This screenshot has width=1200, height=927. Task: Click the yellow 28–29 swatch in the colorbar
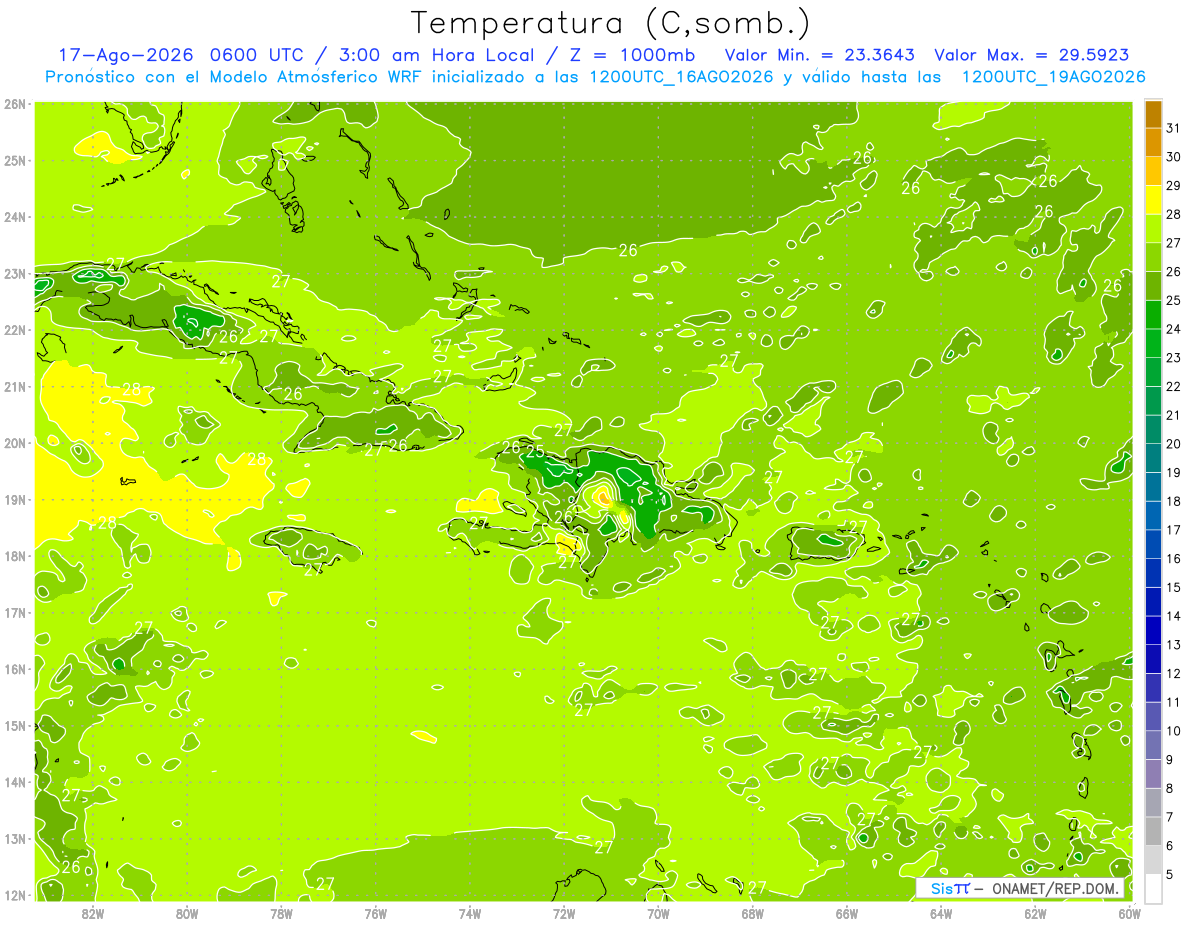pyautogui.click(x=1153, y=200)
